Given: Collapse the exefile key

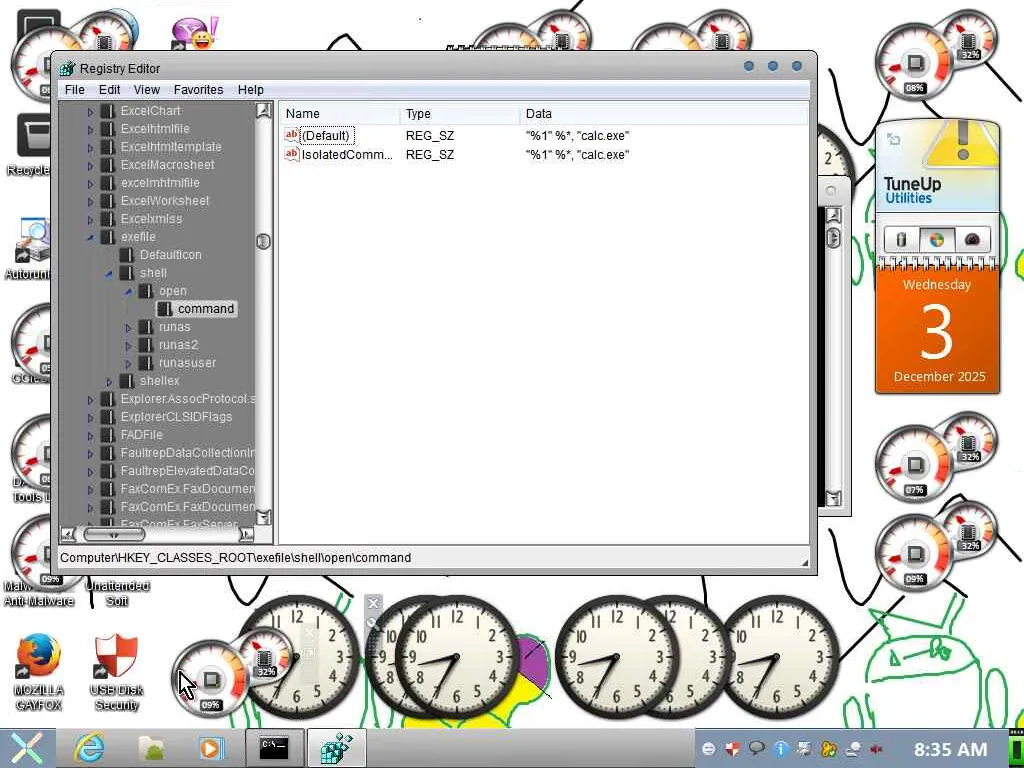Looking at the screenshot, I should click(x=91, y=237).
